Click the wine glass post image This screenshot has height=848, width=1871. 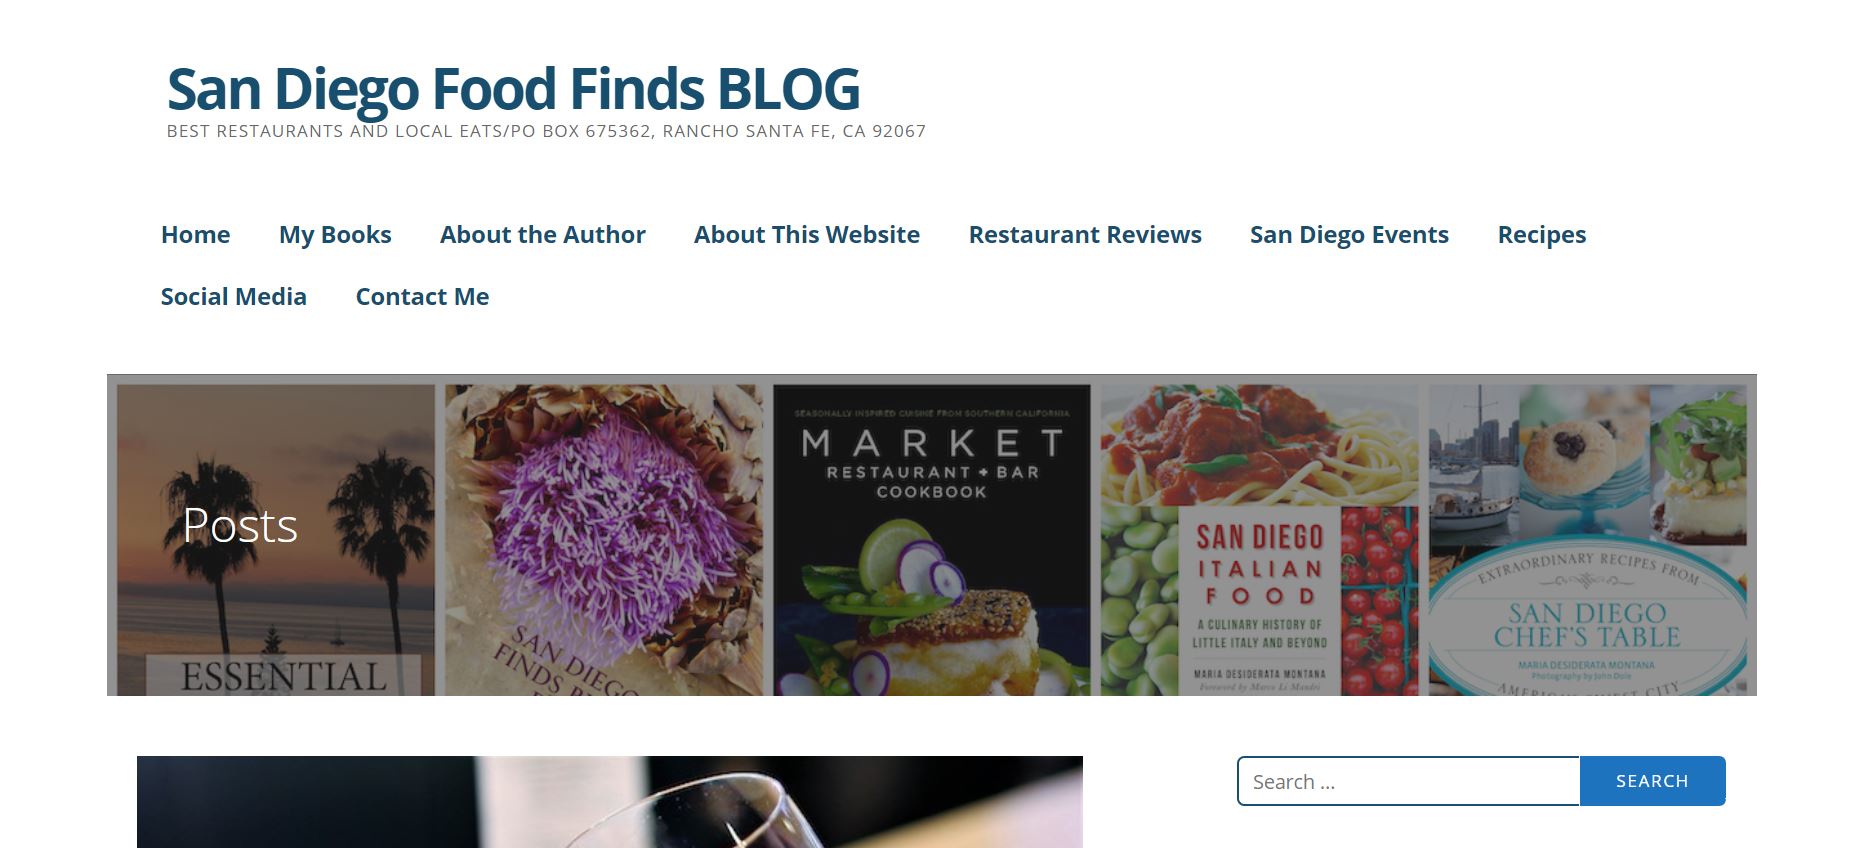(x=610, y=802)
